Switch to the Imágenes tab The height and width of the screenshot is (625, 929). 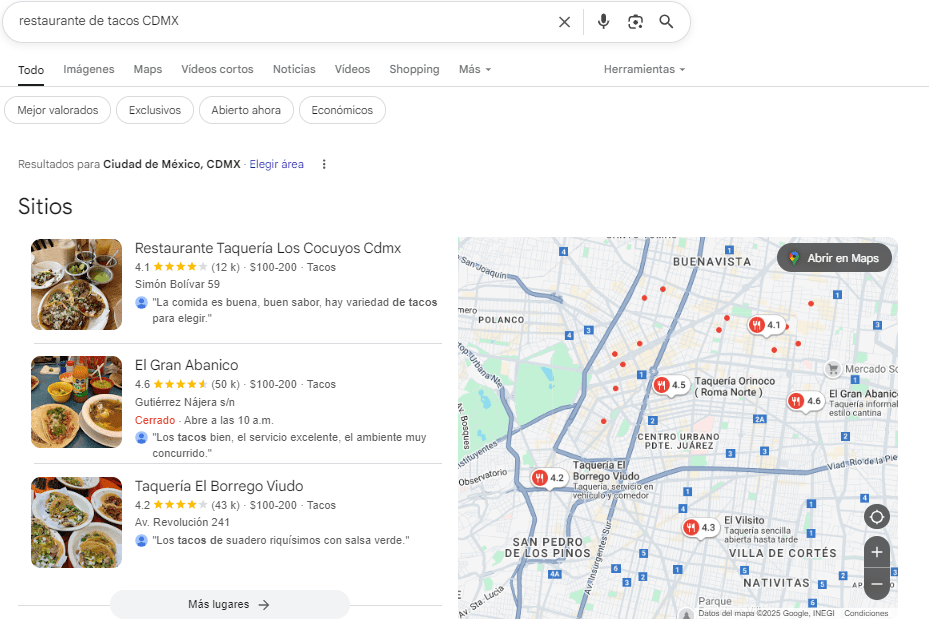[x=89, y=69]
